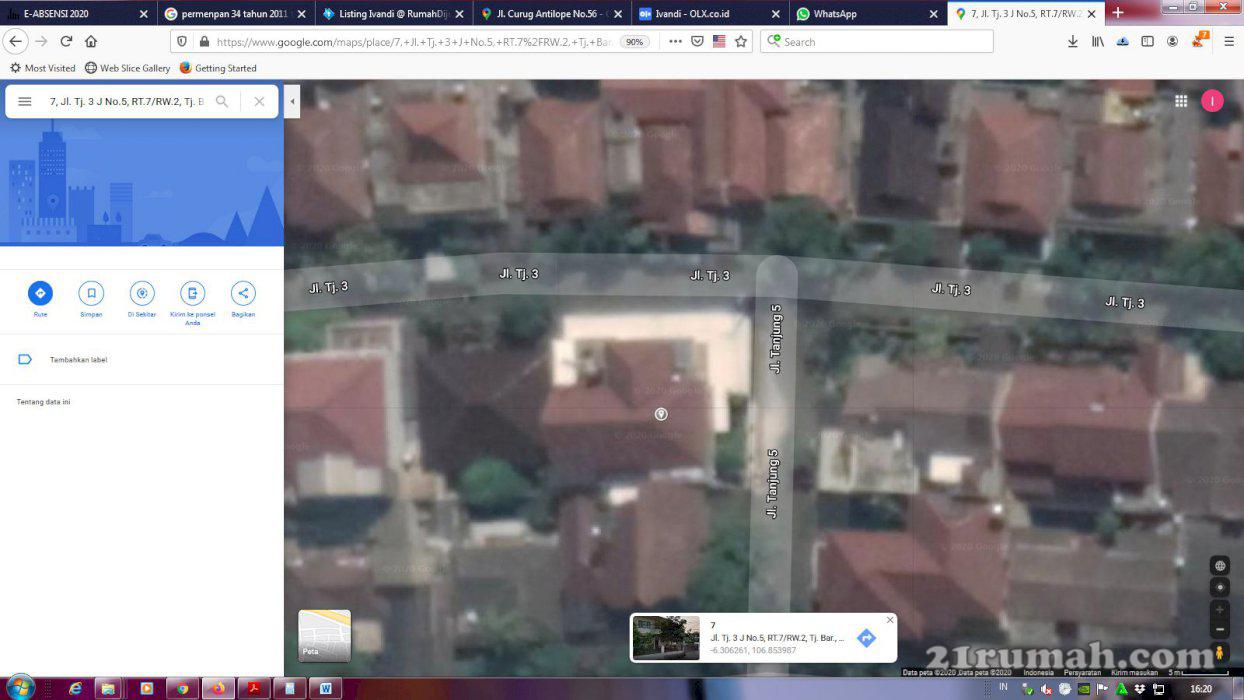The image size is (1244, 700).
Task: Open Di Sekitar nearby search
Action: pyautogui.click(x=142, y=293)
